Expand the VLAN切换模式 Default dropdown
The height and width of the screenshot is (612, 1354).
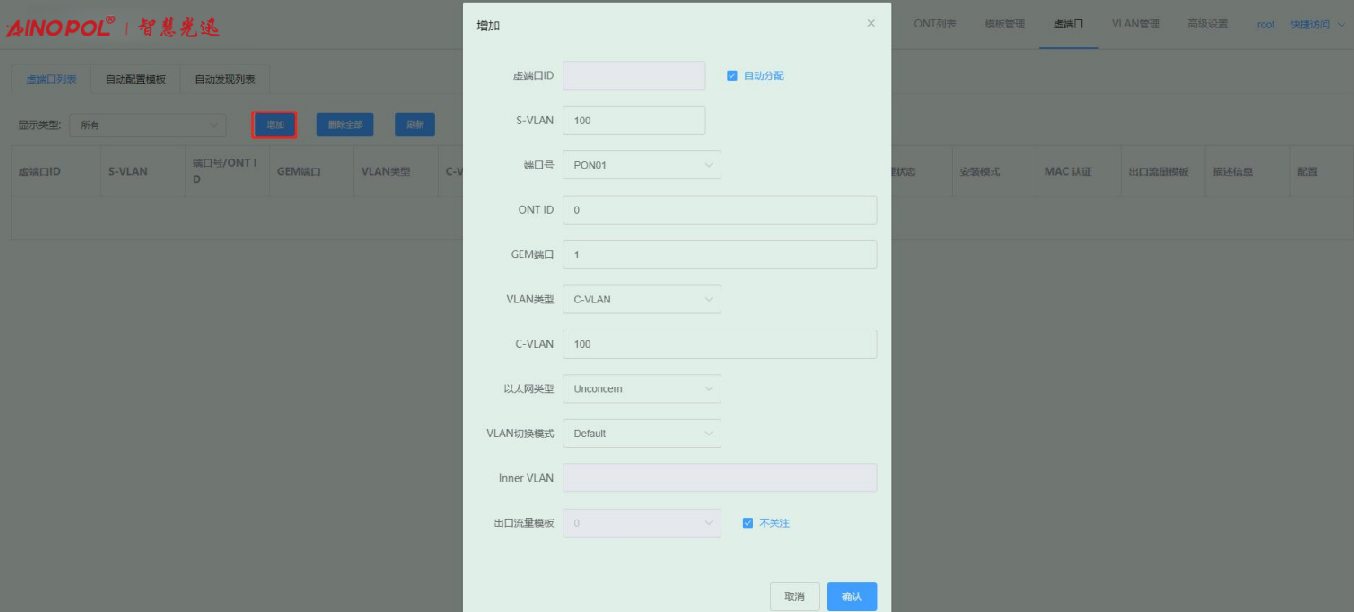coord(641,434)
